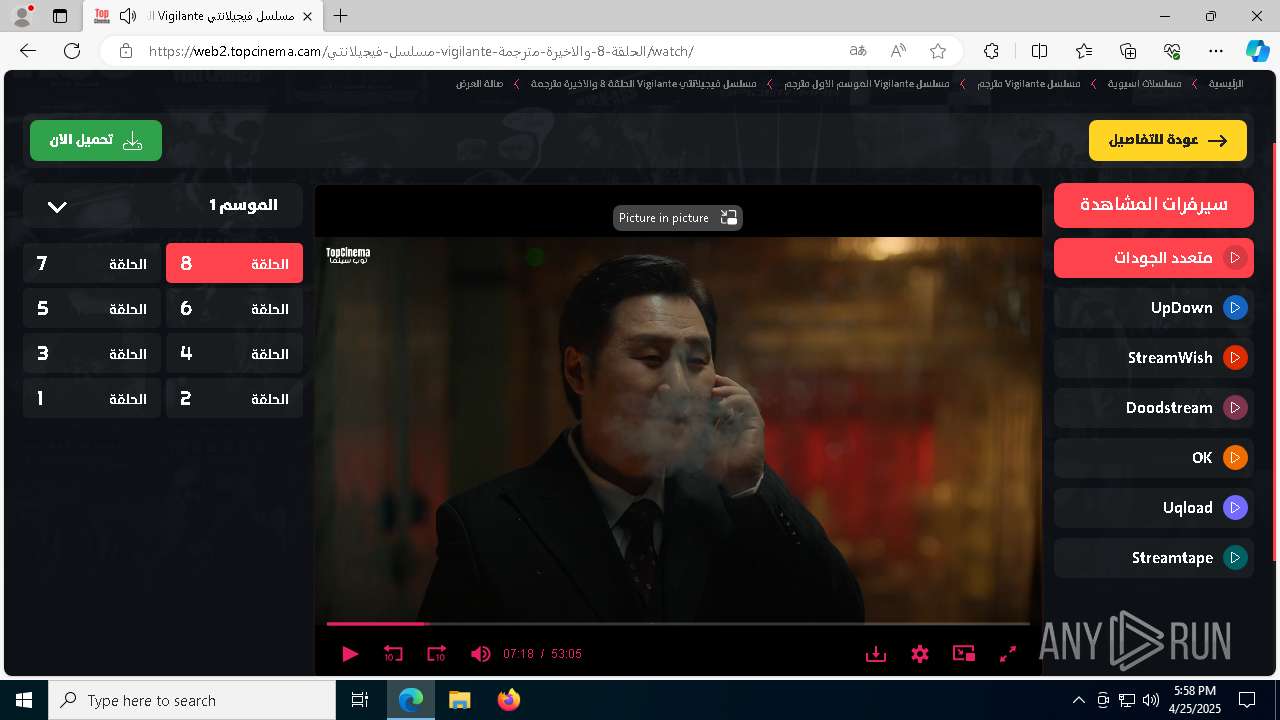Click the page vertical scrollbar
The width and height of the screenshot is (1280, 720).
point(1274,350)
